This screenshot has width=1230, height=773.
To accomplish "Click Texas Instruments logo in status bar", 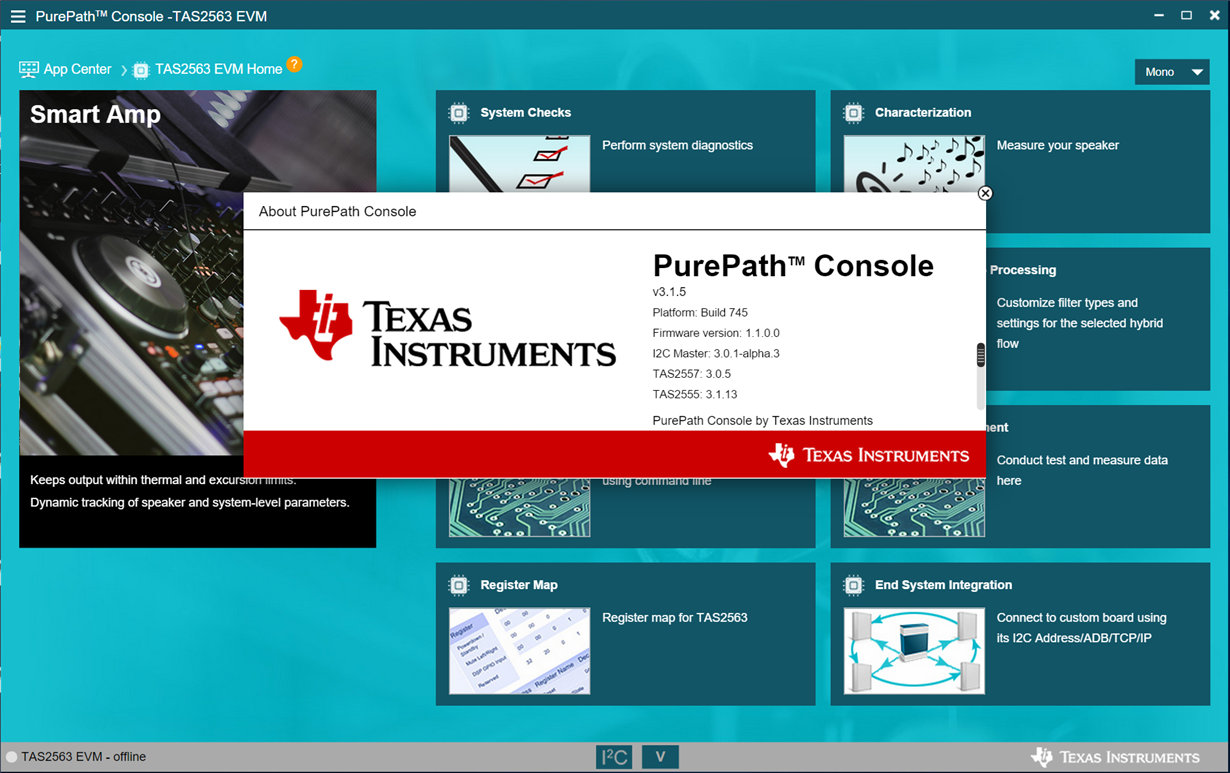I will [1115, 757].
